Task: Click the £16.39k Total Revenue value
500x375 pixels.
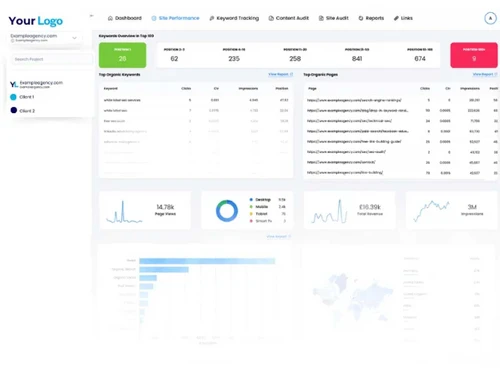Action: coord(370,207)
